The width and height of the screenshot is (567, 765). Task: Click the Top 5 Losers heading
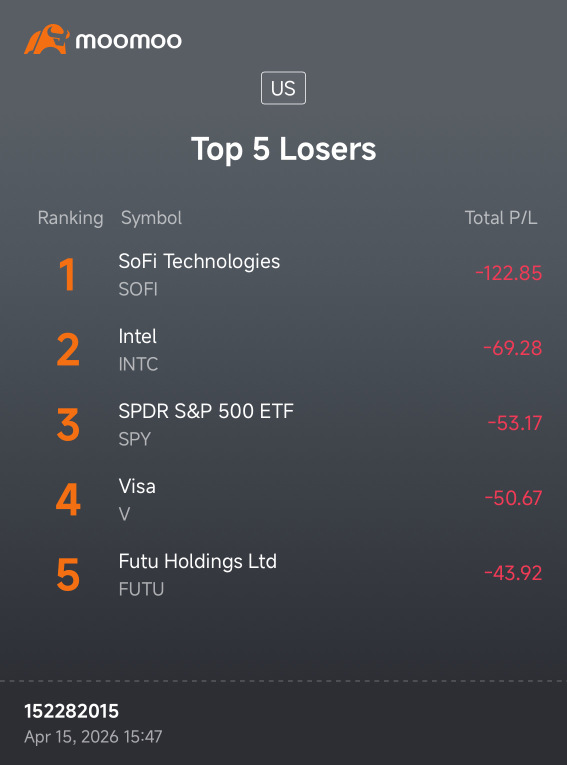(x=284, y=149)
